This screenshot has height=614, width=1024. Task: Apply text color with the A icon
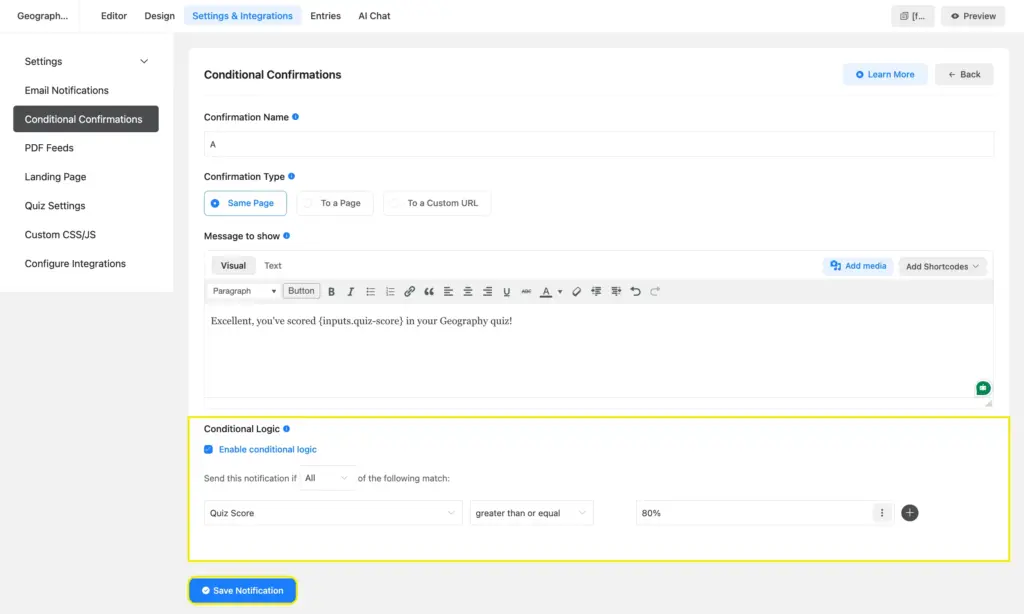[x=546, y=291]
